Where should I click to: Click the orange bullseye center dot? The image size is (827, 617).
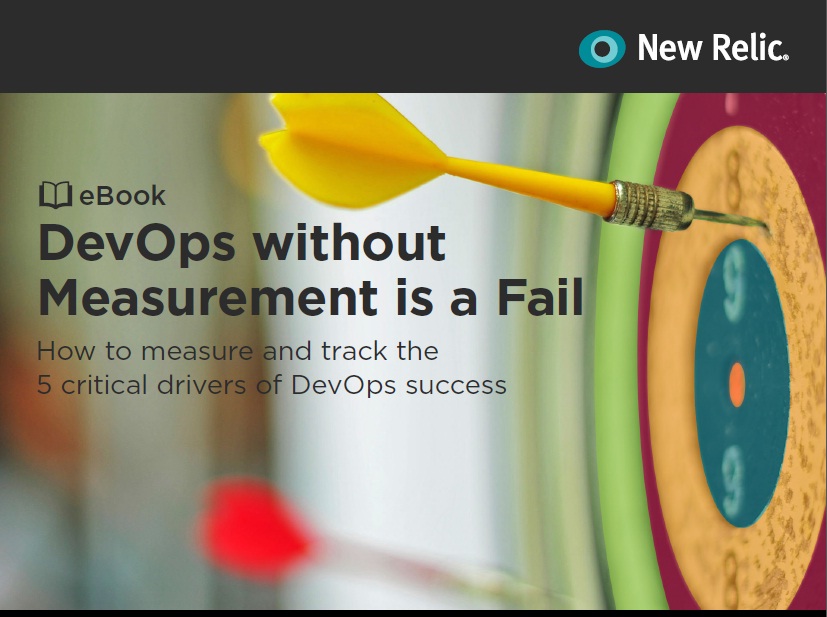[737, 384]
